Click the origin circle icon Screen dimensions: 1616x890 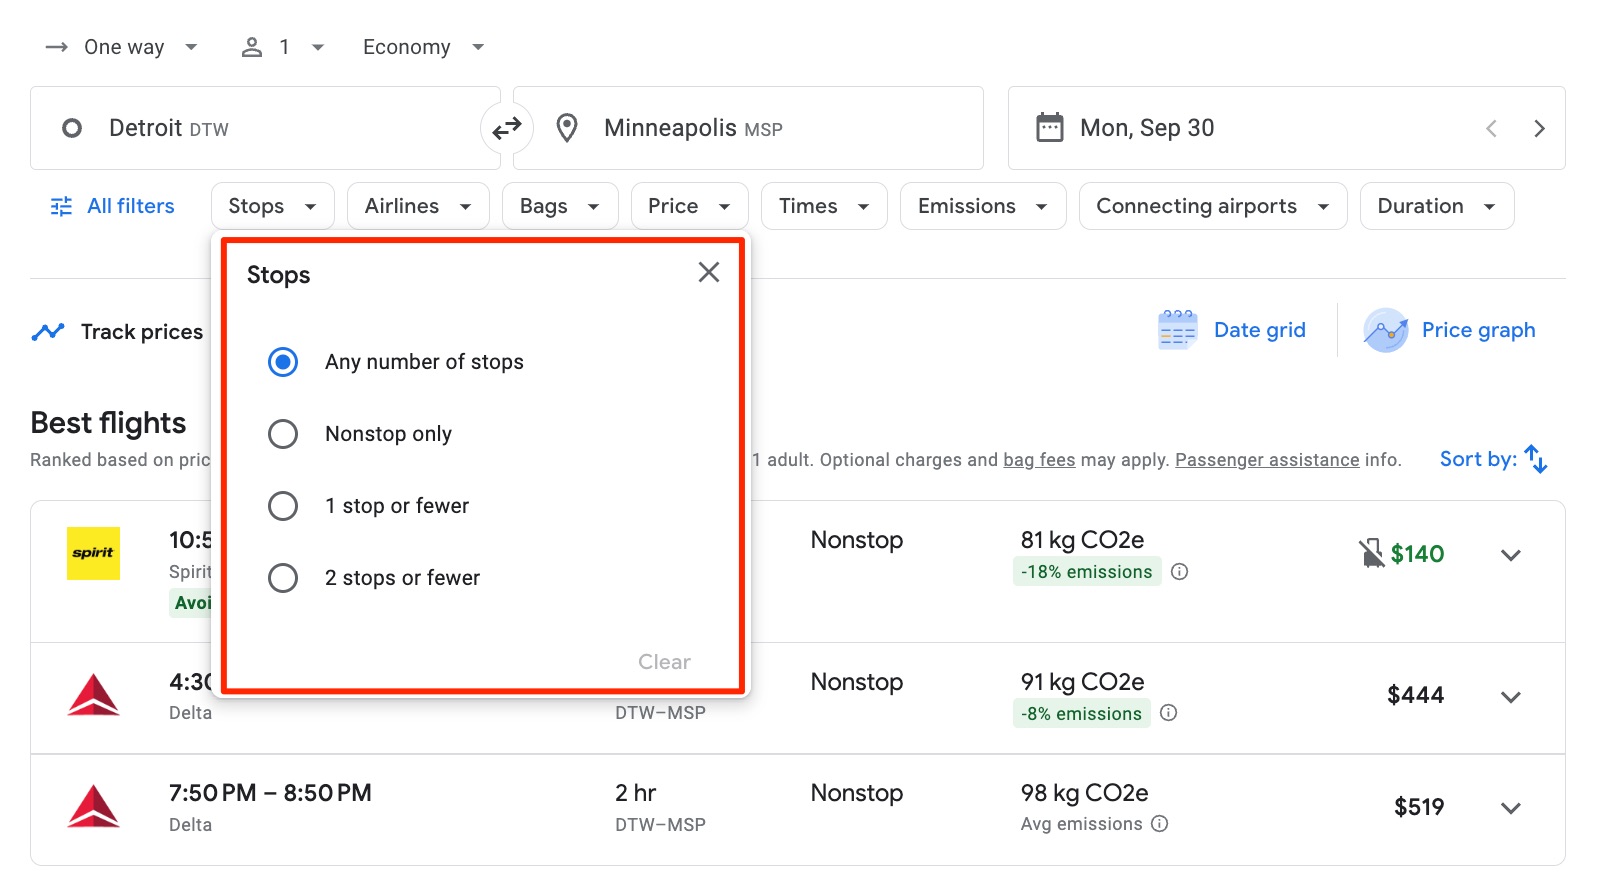coord(72,128)
